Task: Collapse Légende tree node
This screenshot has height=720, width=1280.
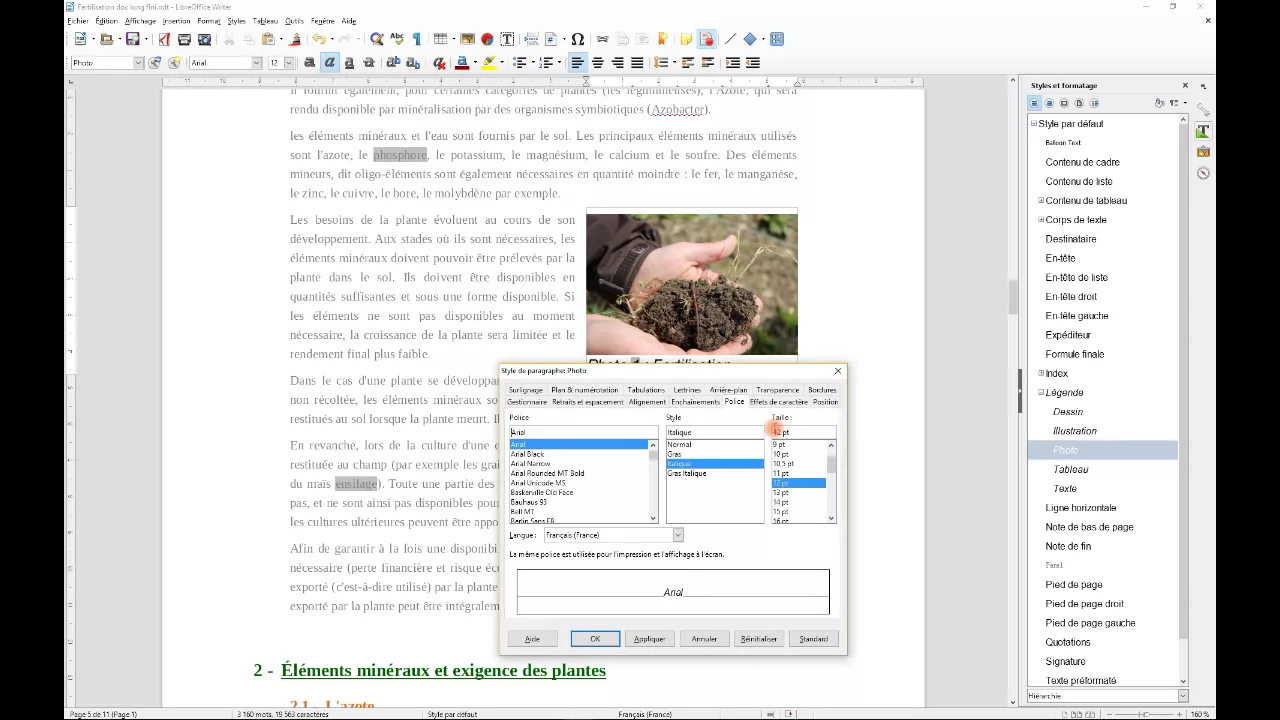Action: tap(1041, 393)
